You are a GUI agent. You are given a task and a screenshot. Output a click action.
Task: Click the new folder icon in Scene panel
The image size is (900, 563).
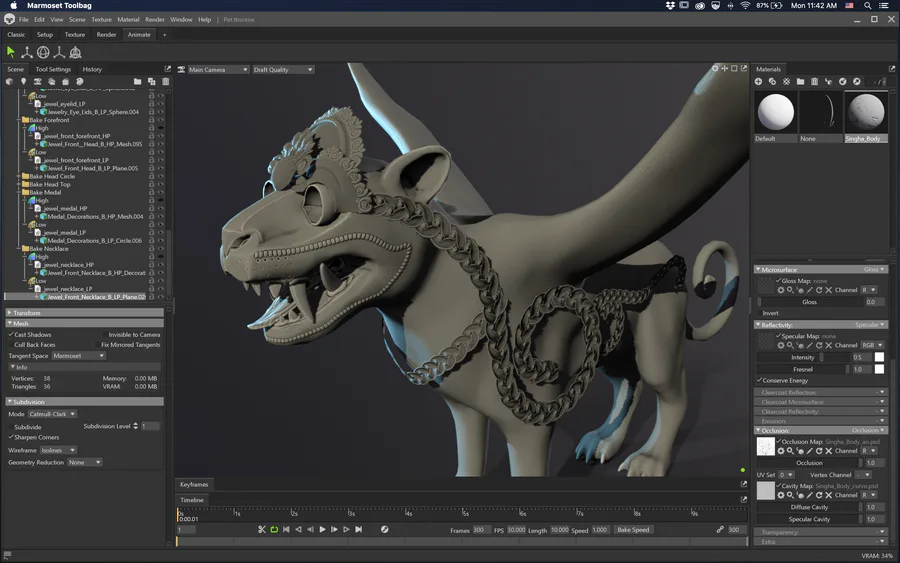click(x=140, y=81)
